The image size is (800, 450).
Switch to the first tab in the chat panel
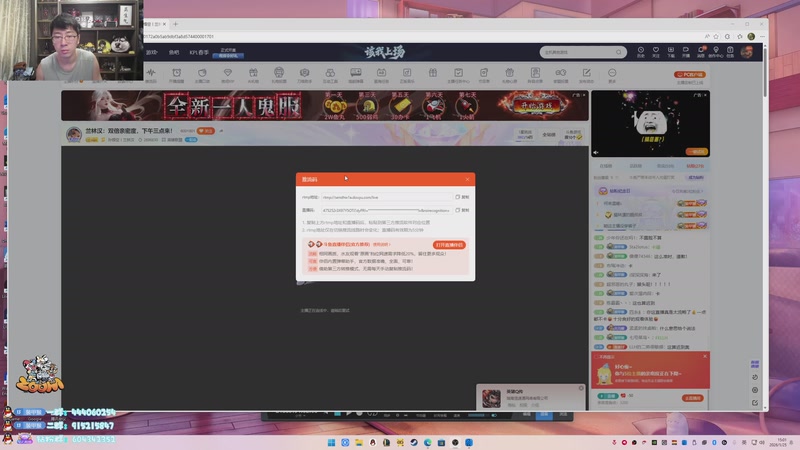tap(606, 166)
